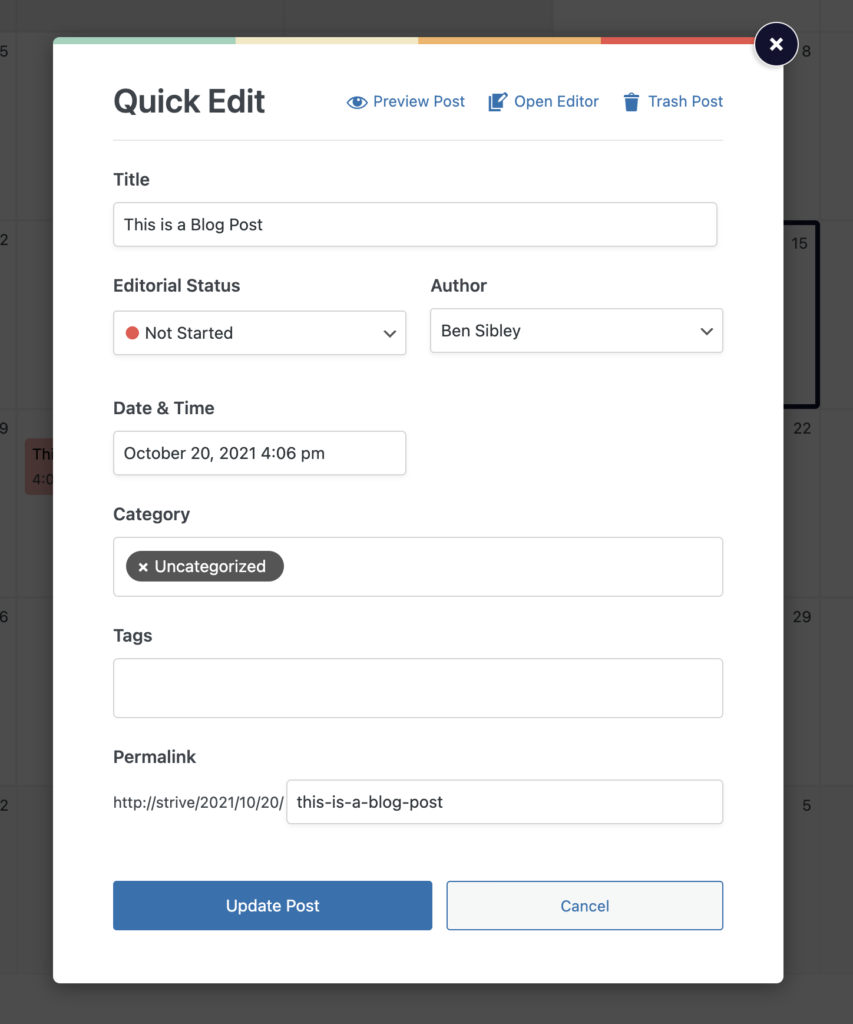Click inside the Tags field
This screenshot has height=1024, width=853.
pyautogui.click(x=418, y=688)
